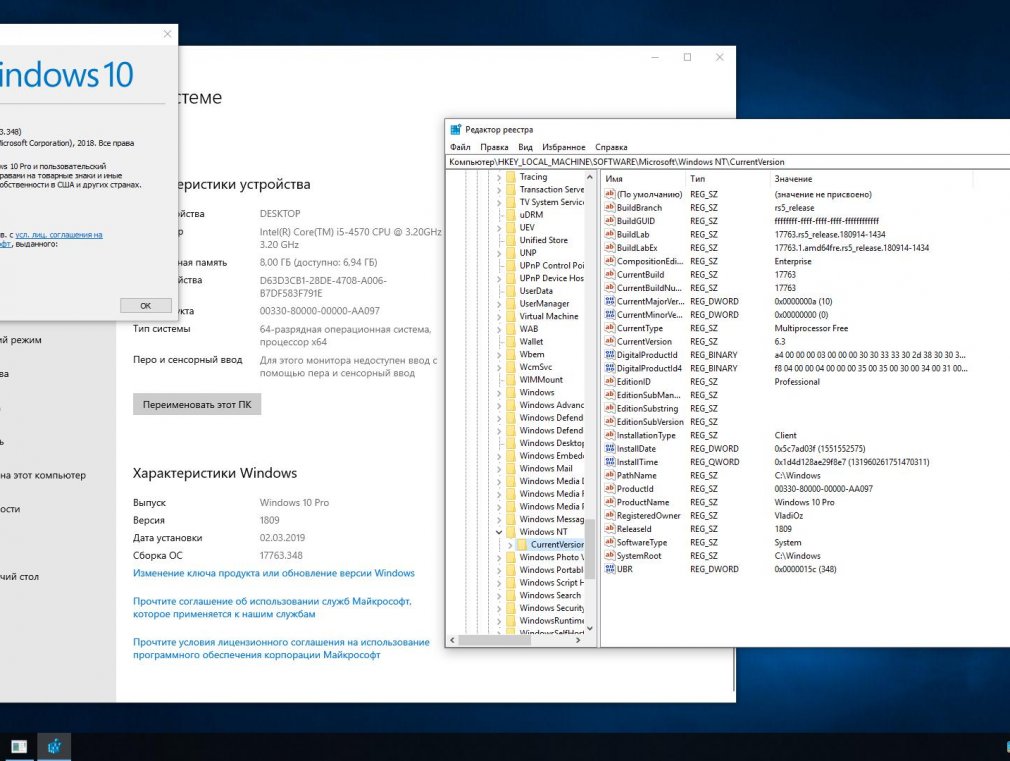Screen dimensions: 1010x761
Task: Expand the Tracing tree node
Action: pyautogui.click(x=499, y=177)
